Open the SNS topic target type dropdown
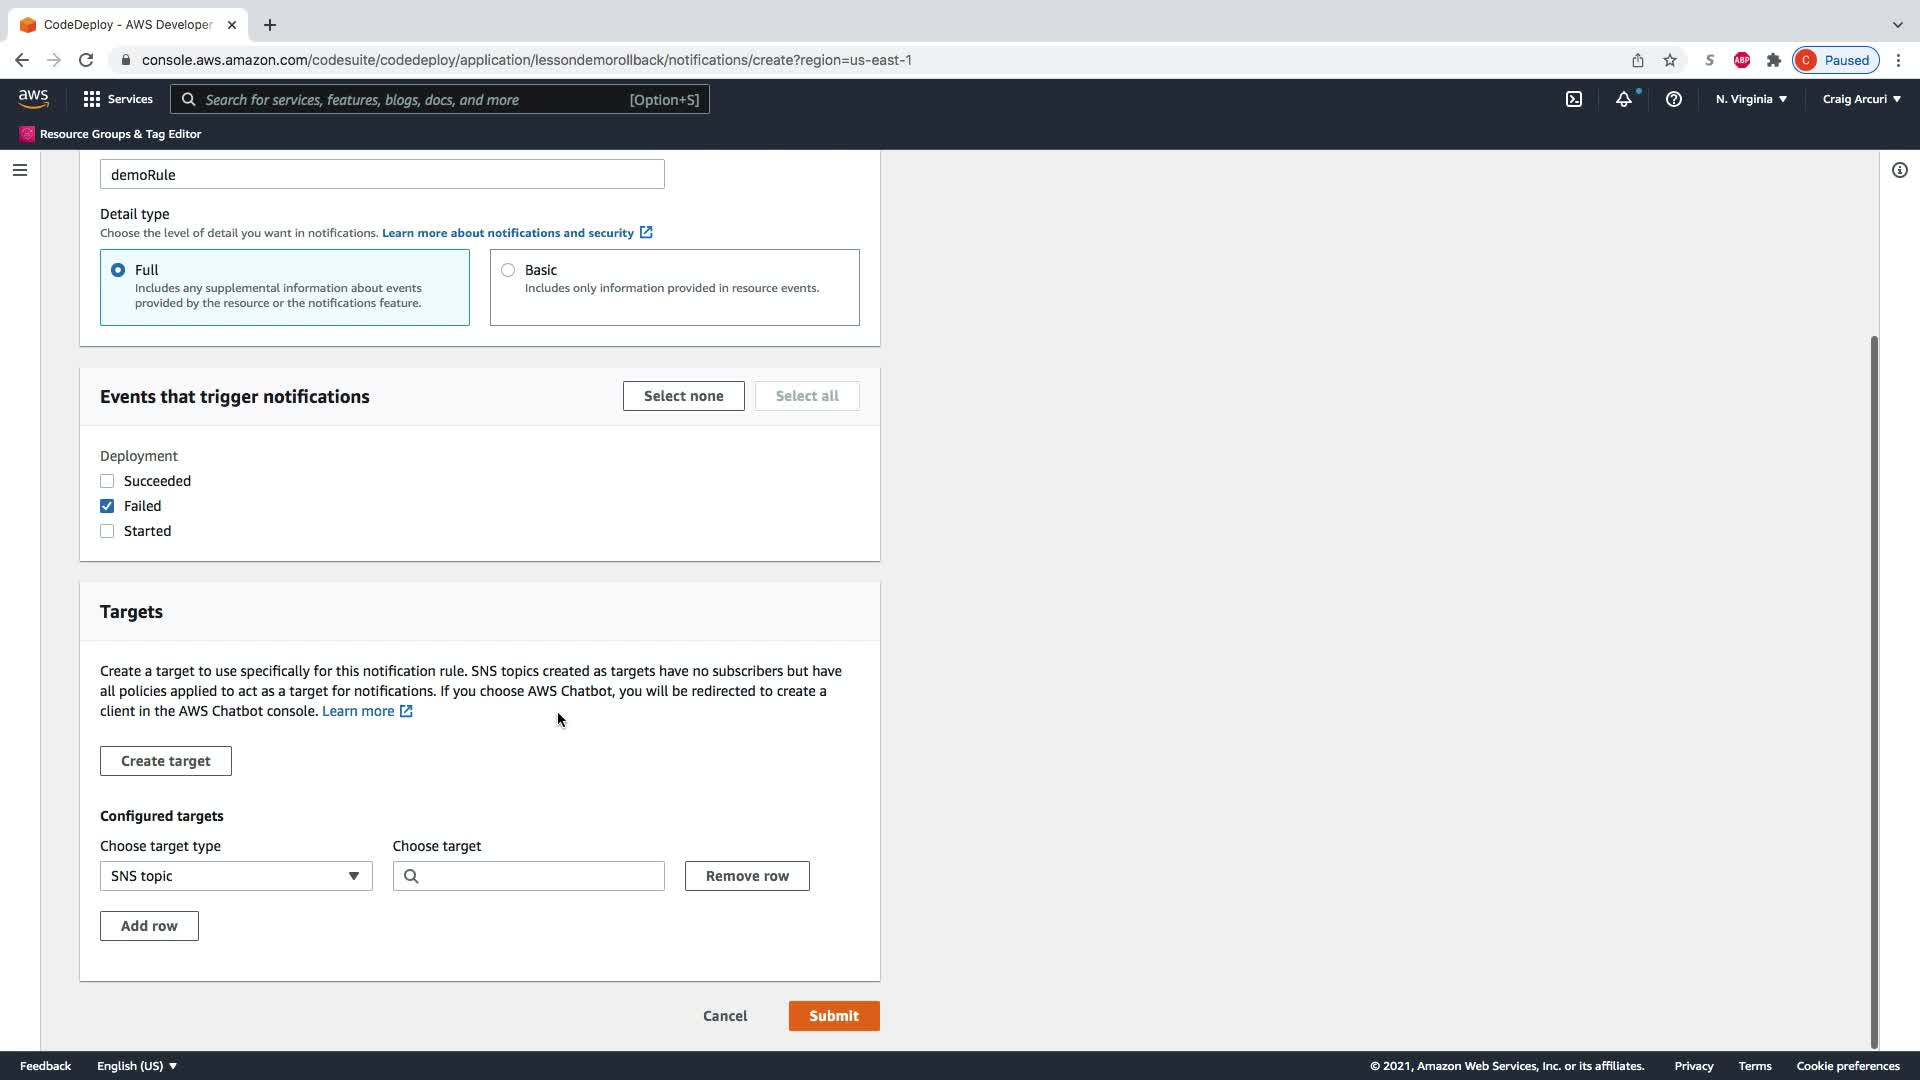The width and height of the screenshot is (1920, 1080). 236,876
